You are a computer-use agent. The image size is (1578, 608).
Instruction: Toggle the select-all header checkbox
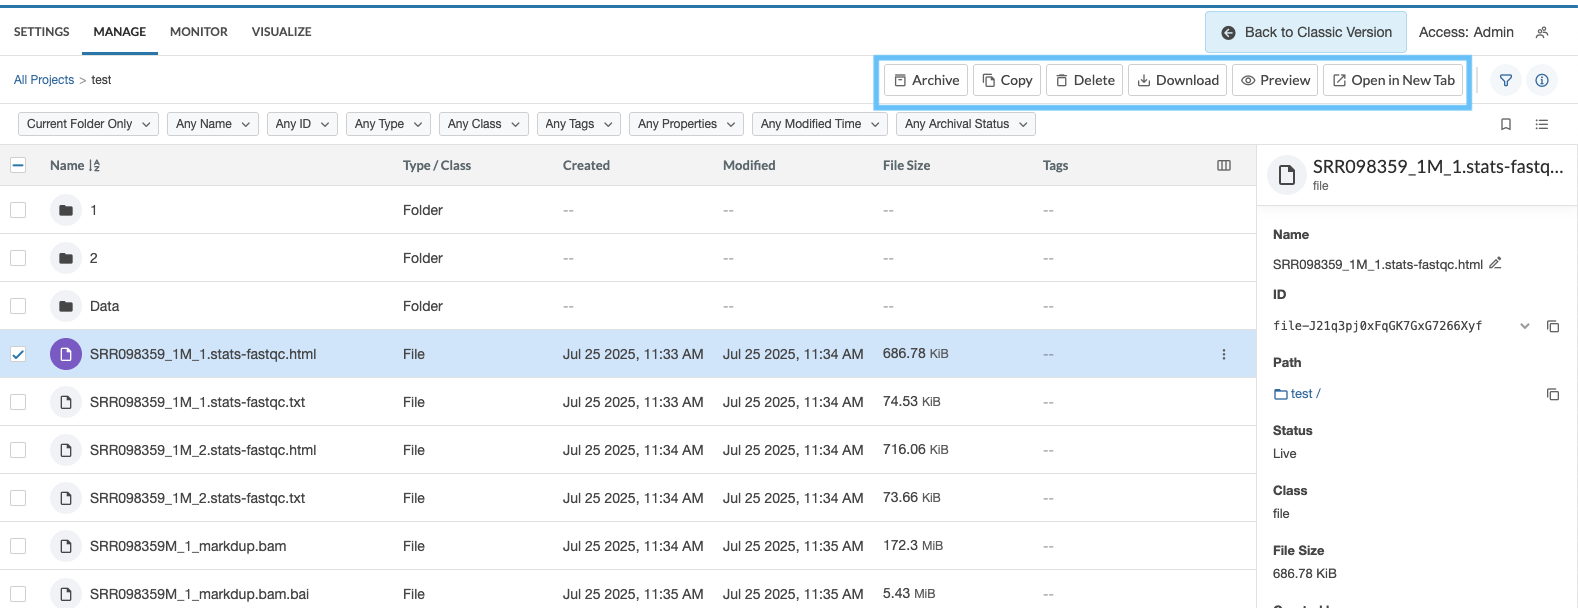click(18, 165)
